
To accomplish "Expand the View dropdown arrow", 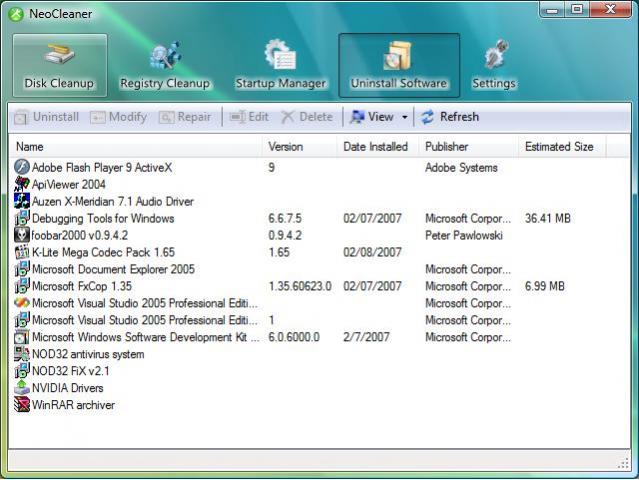I will coord(405,117).
